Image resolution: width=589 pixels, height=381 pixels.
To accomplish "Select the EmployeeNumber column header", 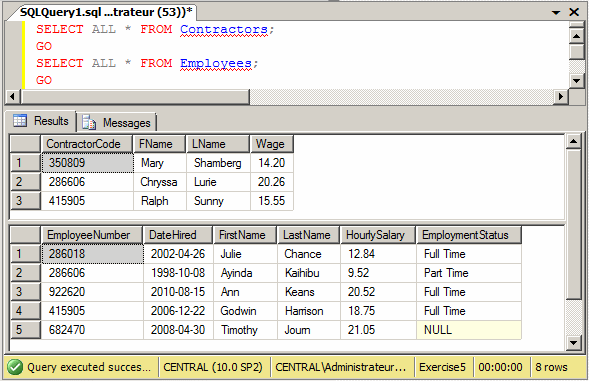I will [x=92, y=235].
